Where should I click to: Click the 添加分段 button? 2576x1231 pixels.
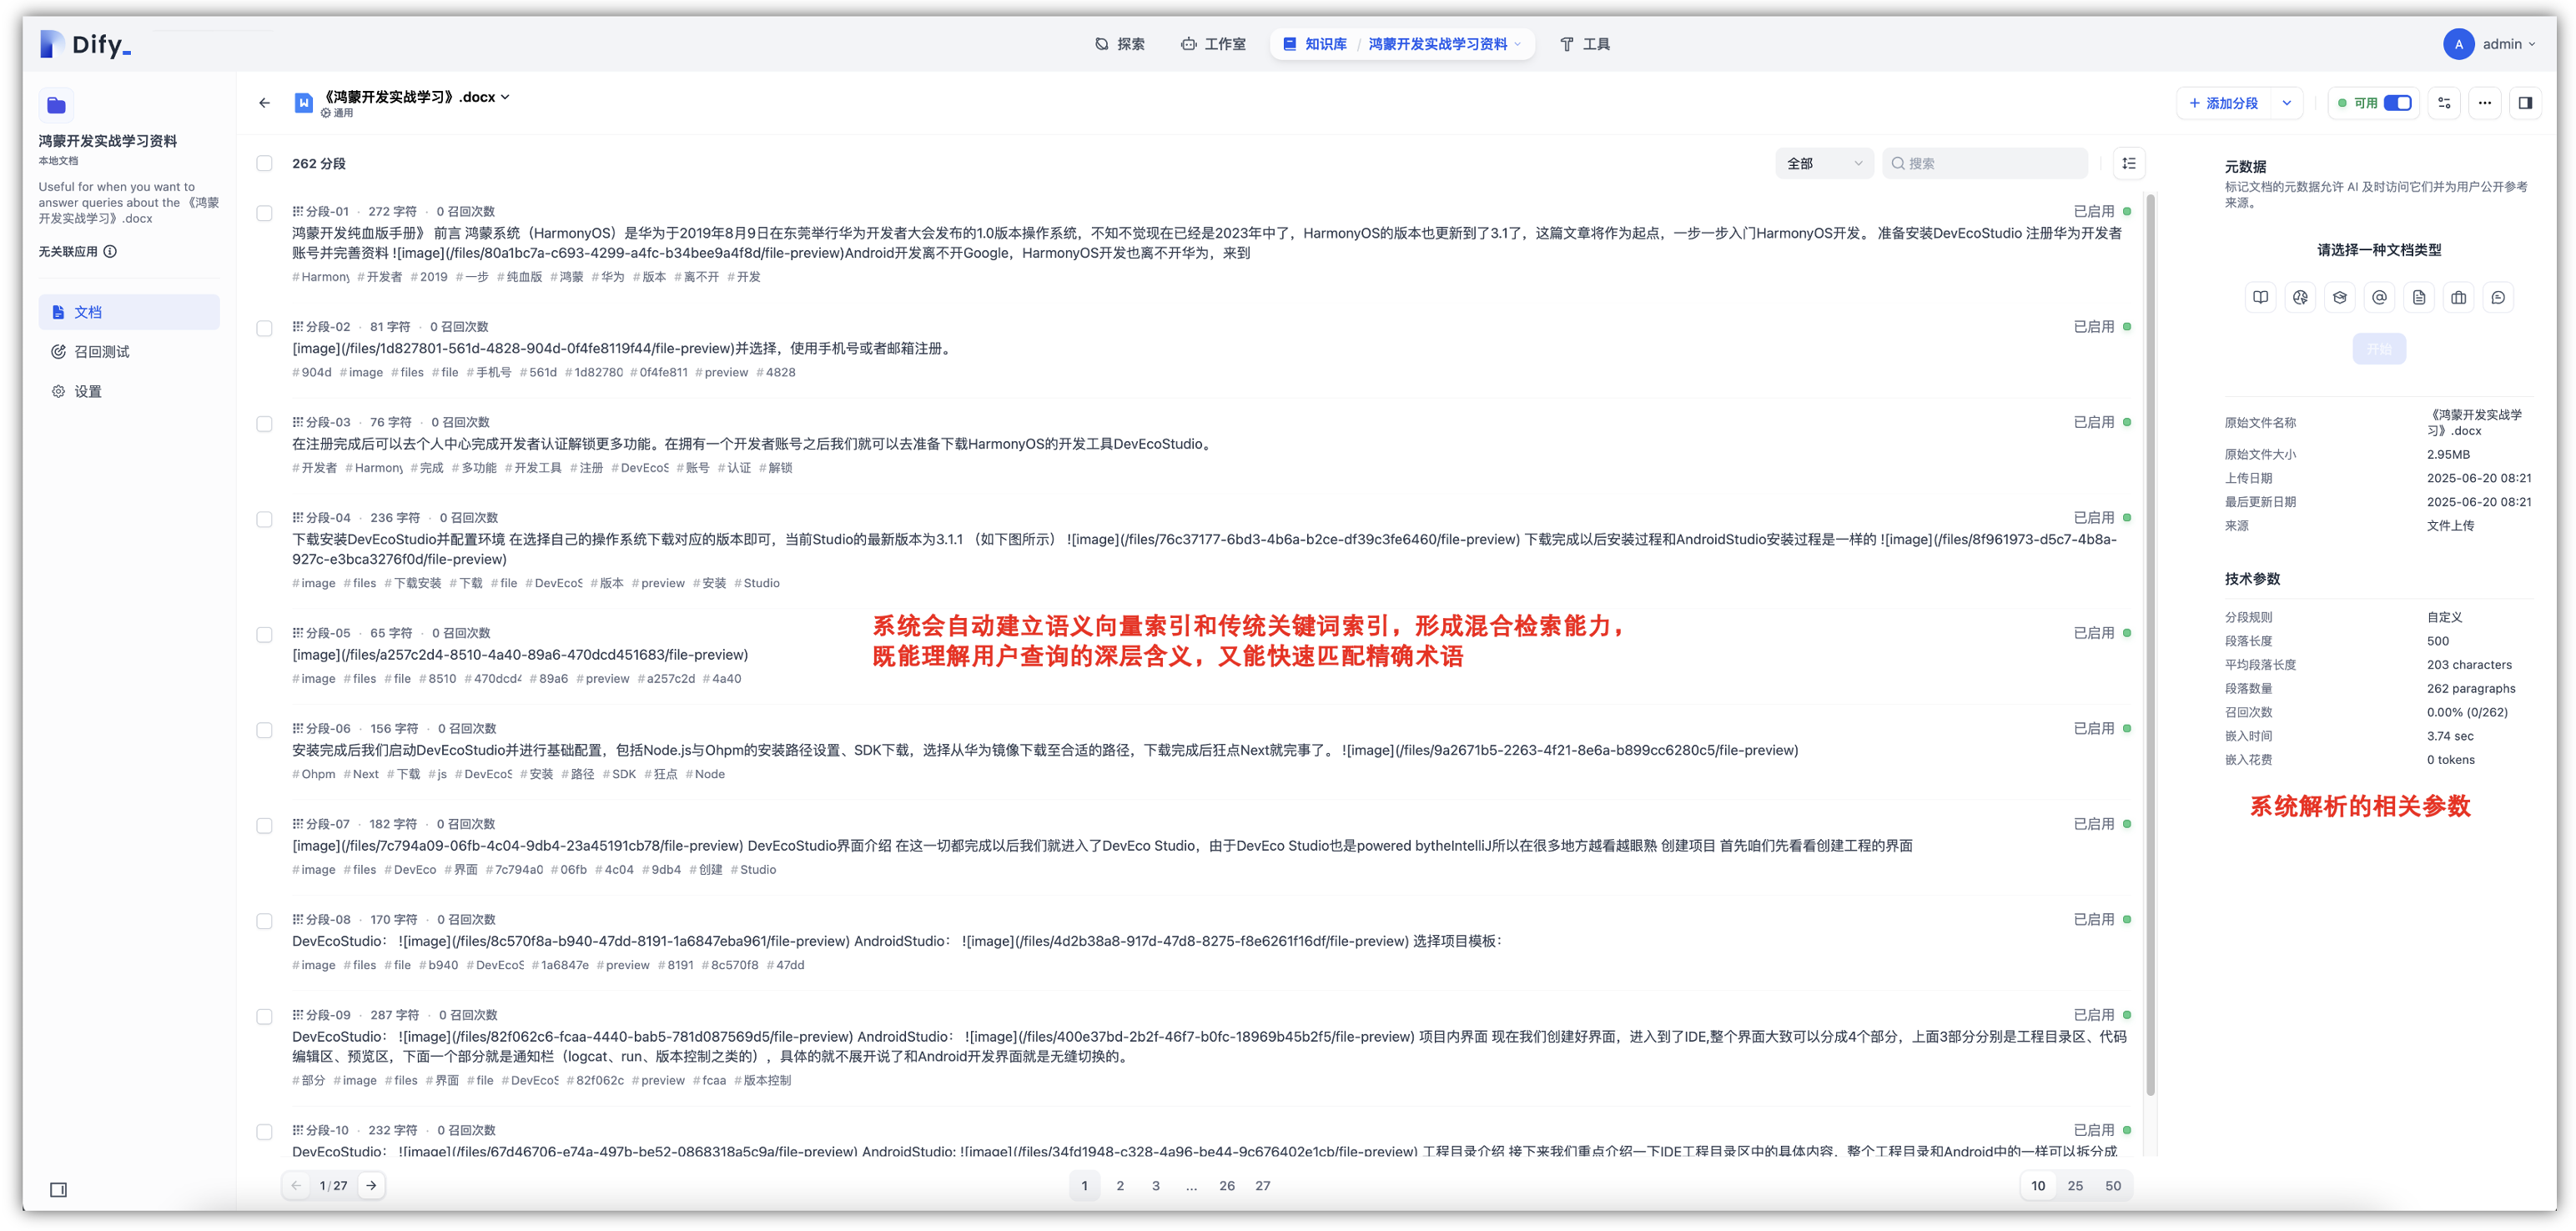tap(2224, 103)
